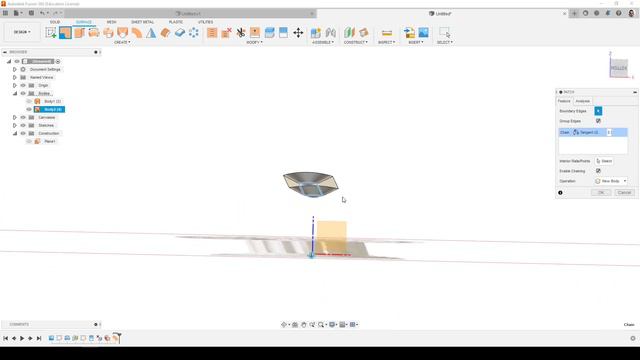
Task: Toggle the Group Edges checkbox
Action: pyautogui.click(x=598, y=121)
